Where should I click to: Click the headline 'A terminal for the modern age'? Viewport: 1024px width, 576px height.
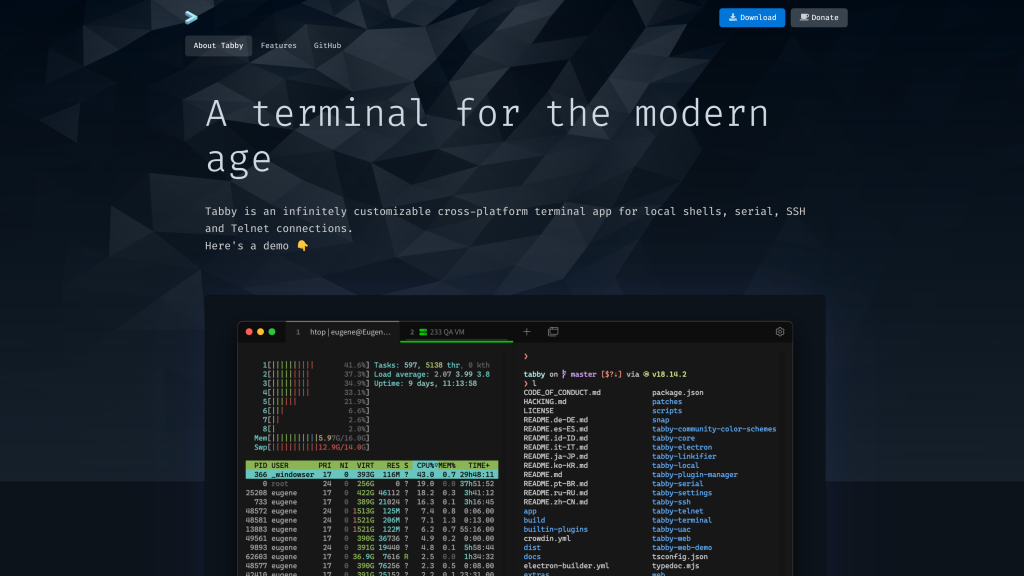(x=487, y=136)
